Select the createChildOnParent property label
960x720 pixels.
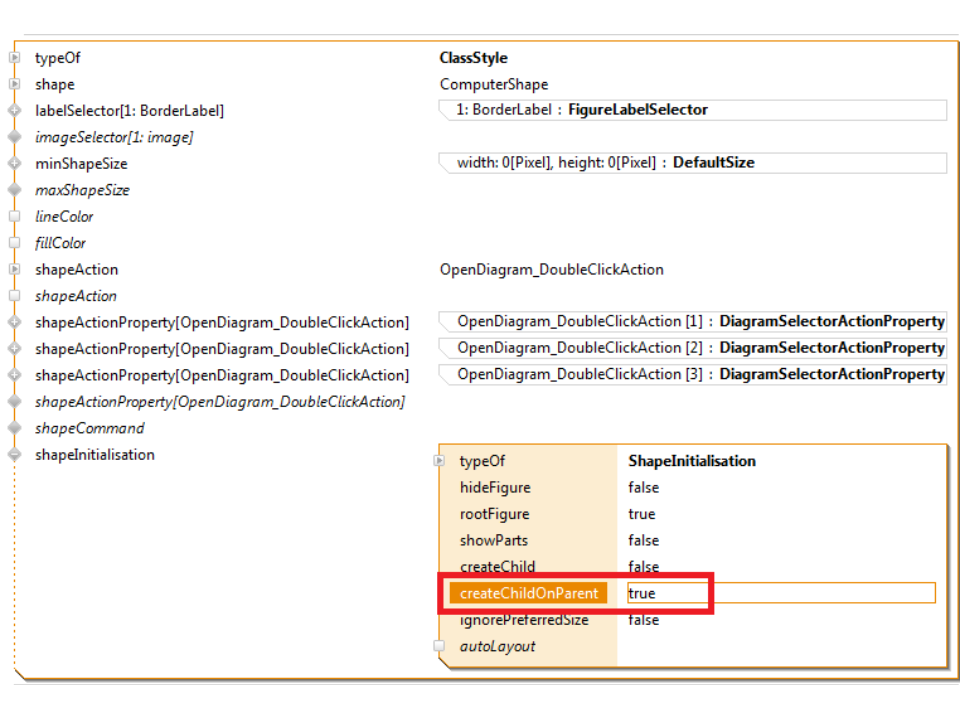(528, 593)
